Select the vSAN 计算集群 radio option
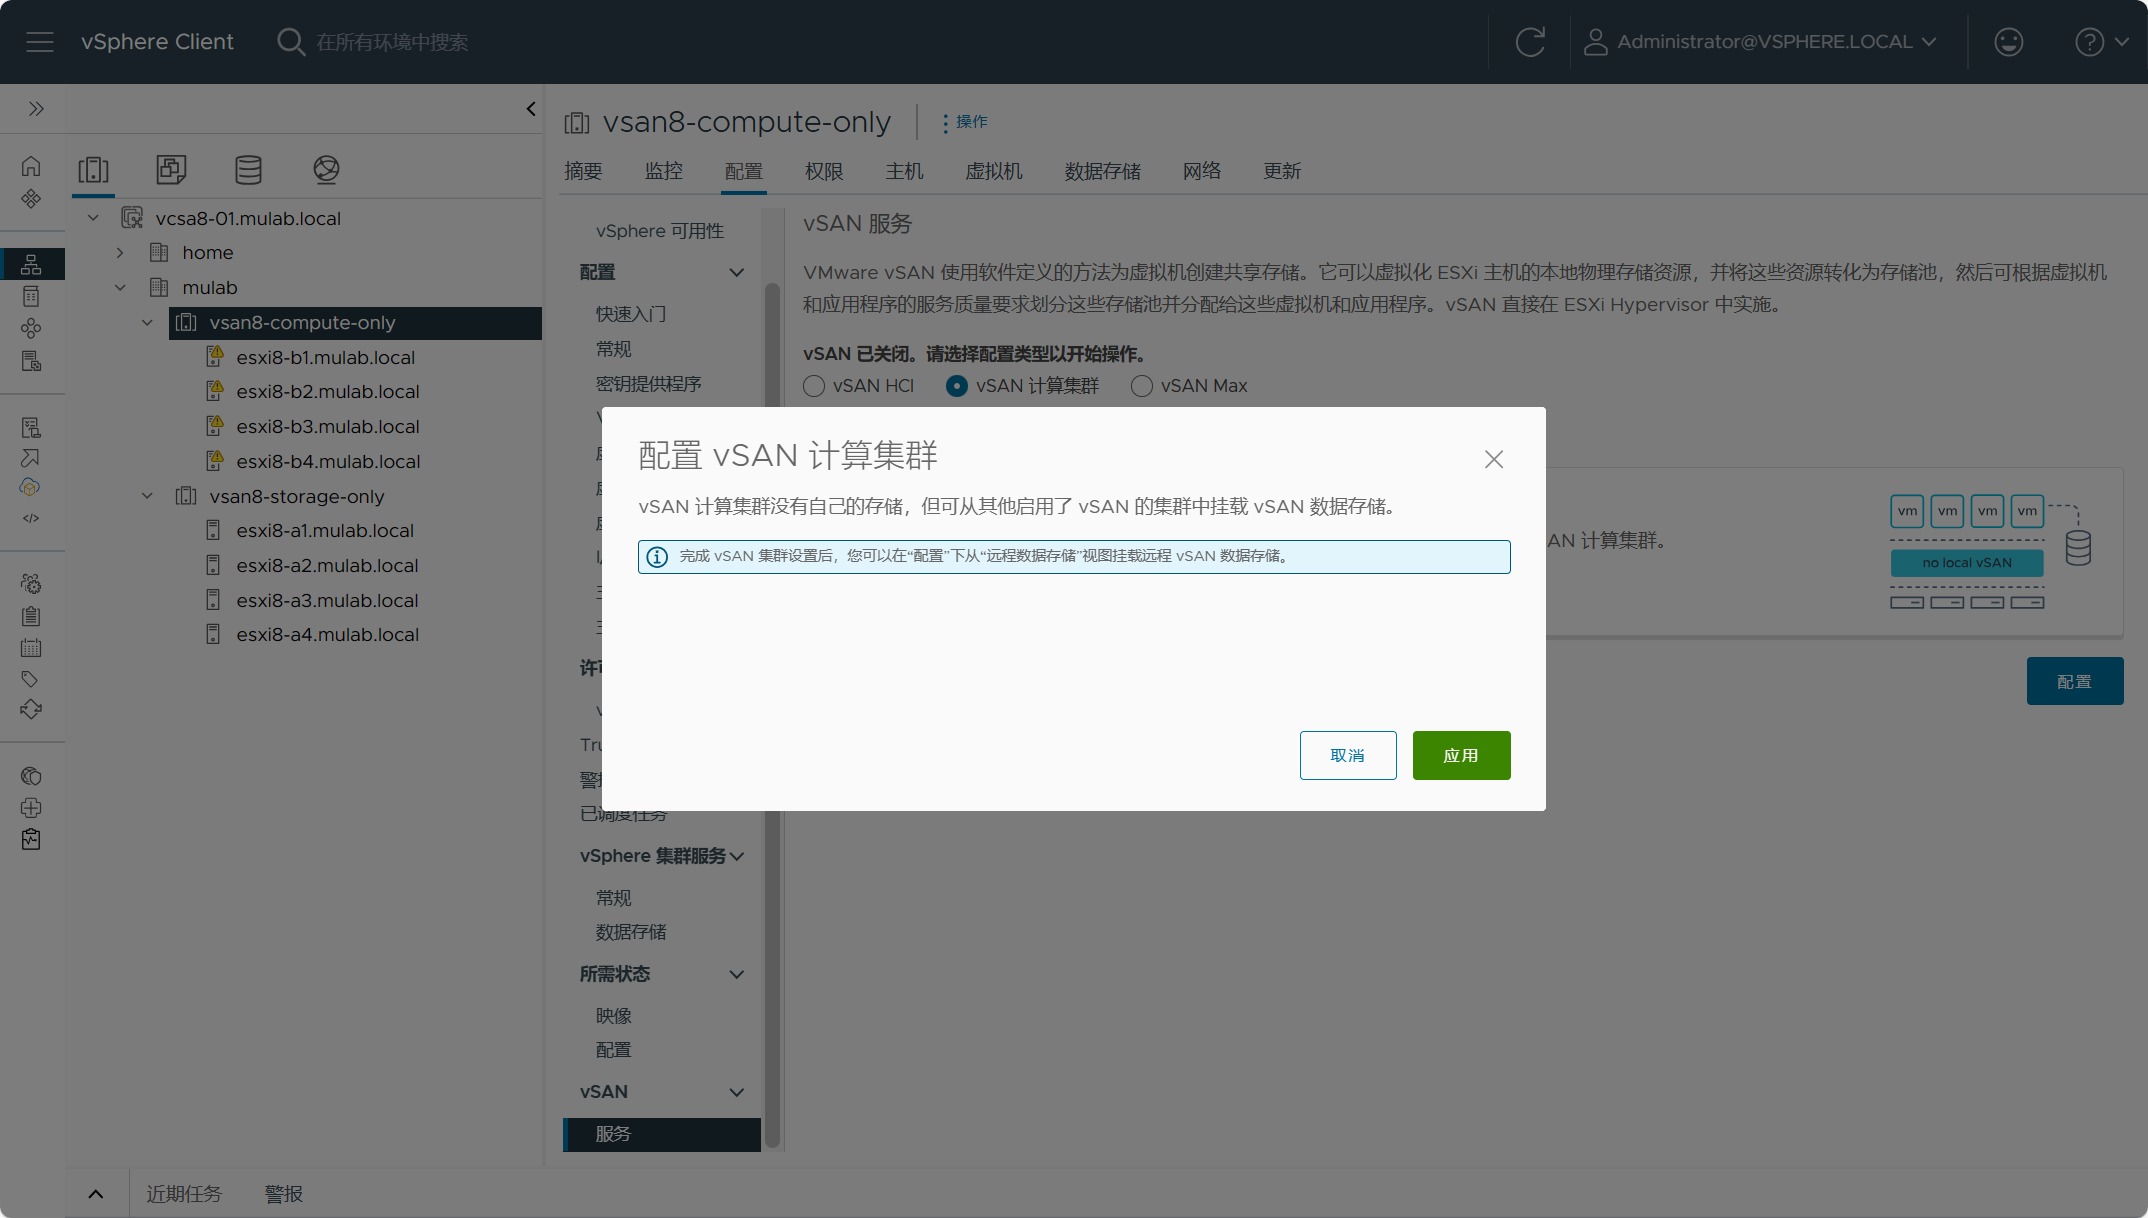Image resolution: width=2148 pixels, height=1218 pixels. point(957,386)
